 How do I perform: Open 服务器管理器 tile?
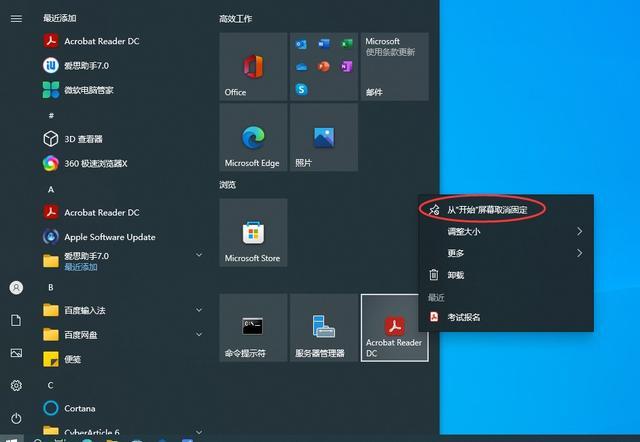(324, 328)
